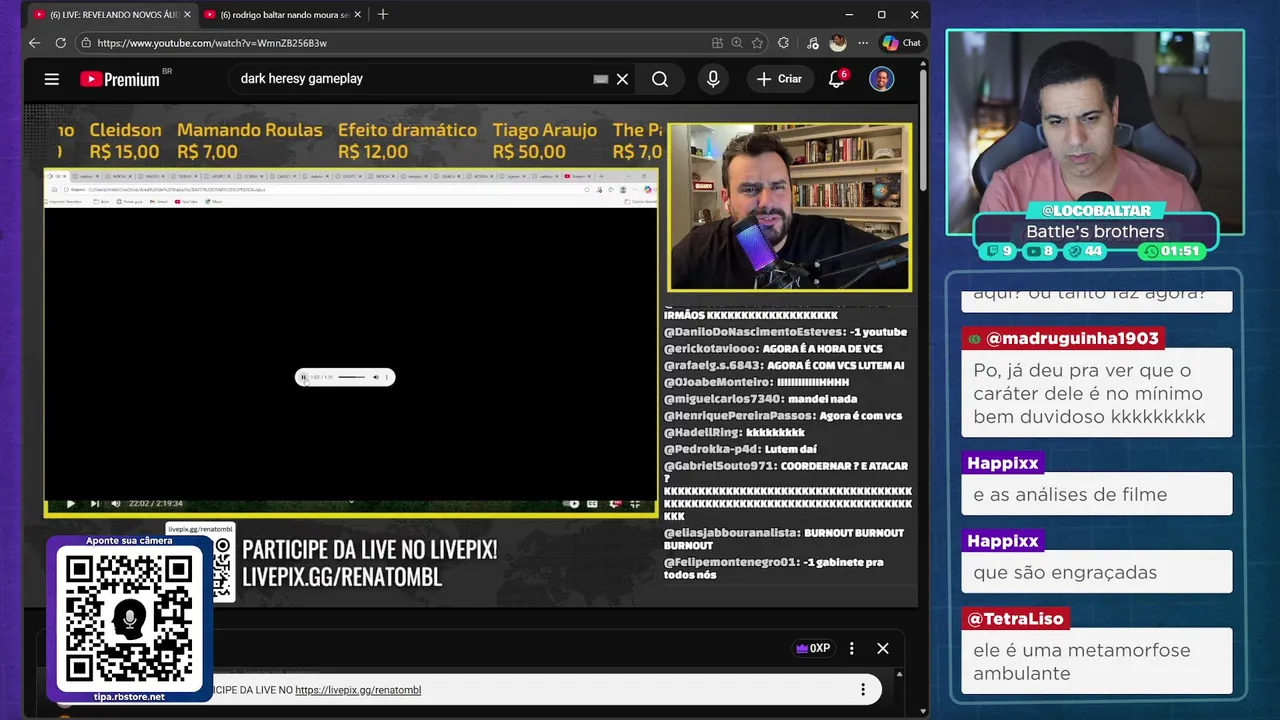Click the 01:51 timer counter in overlay

click(x=1172, y=251)
